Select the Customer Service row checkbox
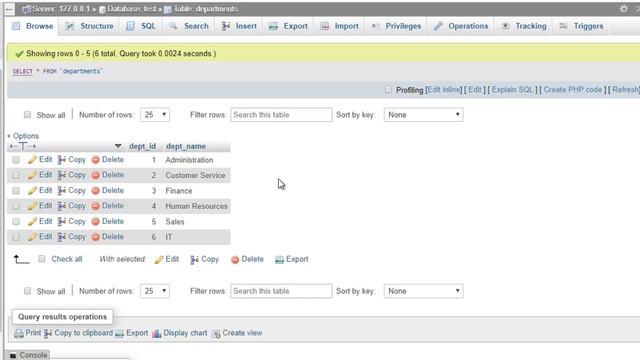 point(16,175)
